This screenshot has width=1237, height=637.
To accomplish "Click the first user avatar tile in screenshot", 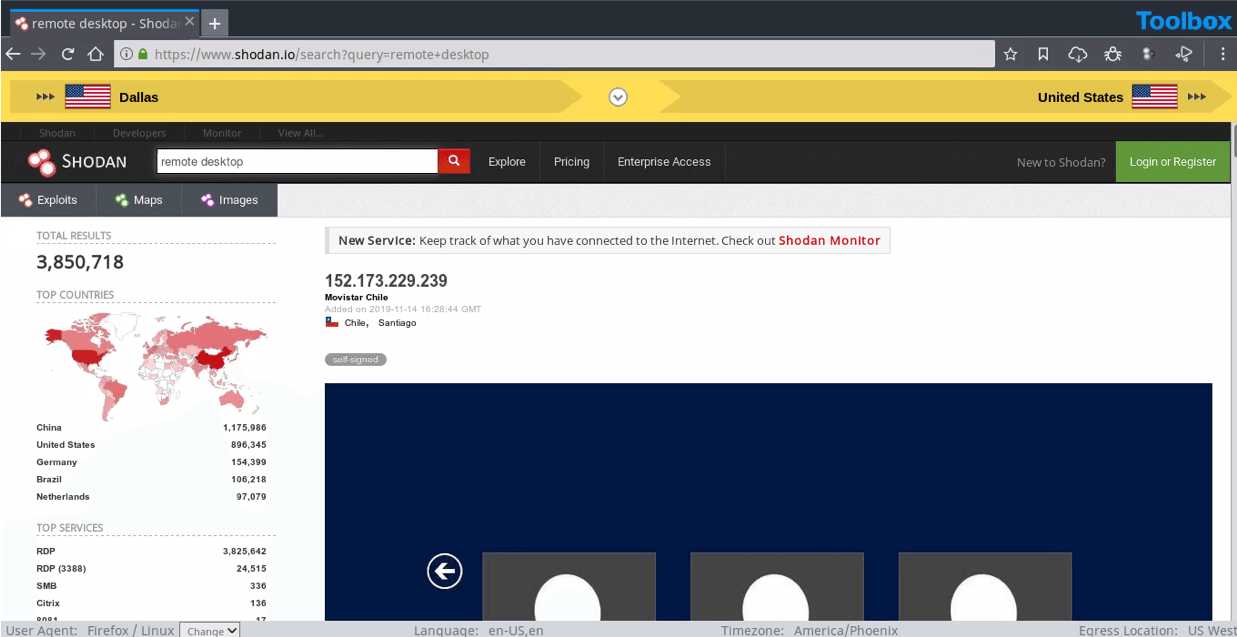I will (x=569, y=586).
